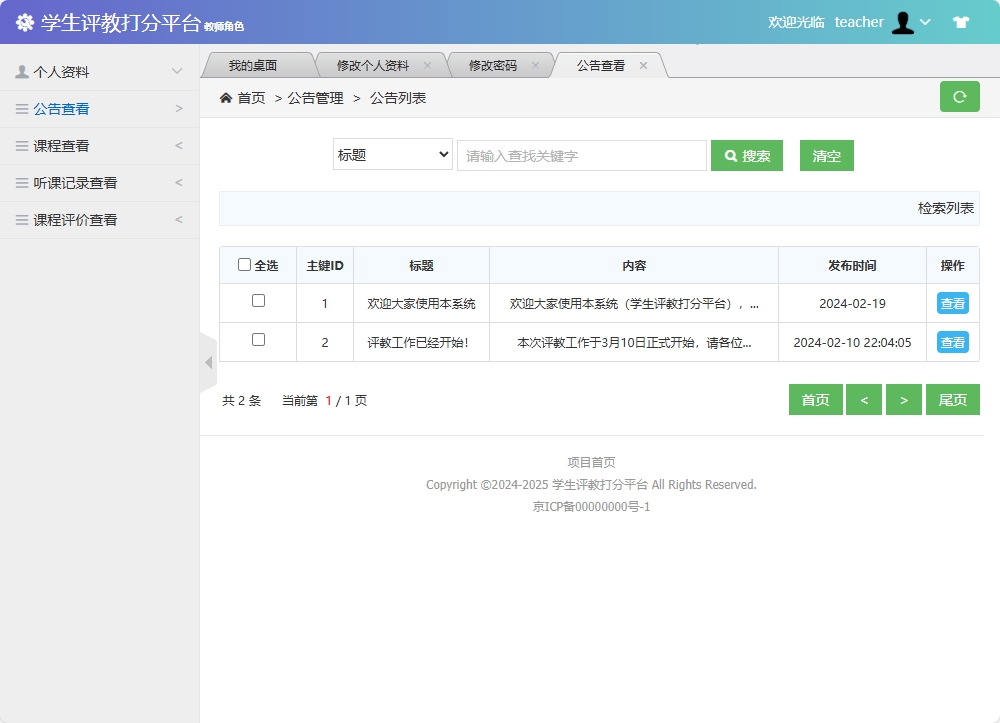1000x723 pixels.
Task: Click the magnifier 搜索 search button
Action: coord(746,155)
